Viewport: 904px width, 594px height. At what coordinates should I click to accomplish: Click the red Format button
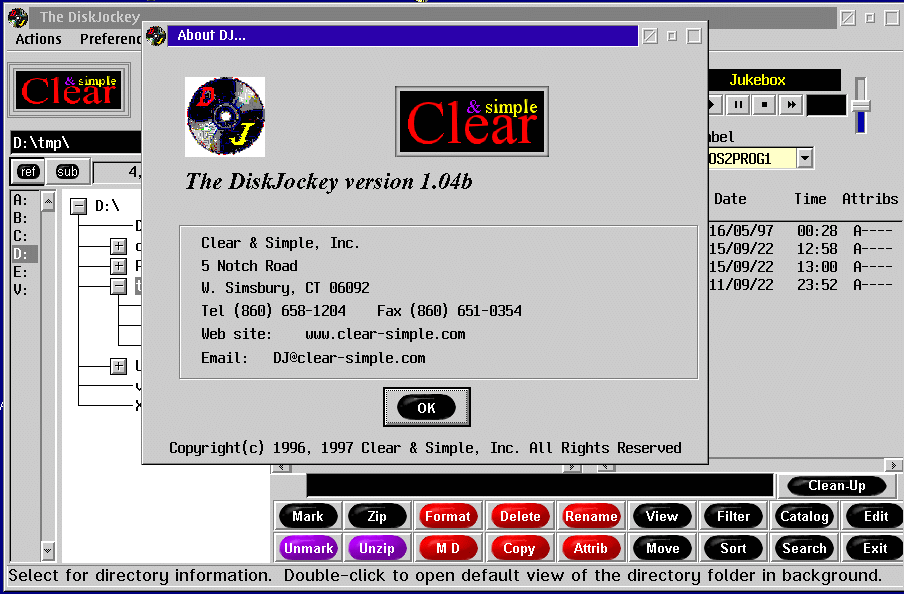(447, 516)
